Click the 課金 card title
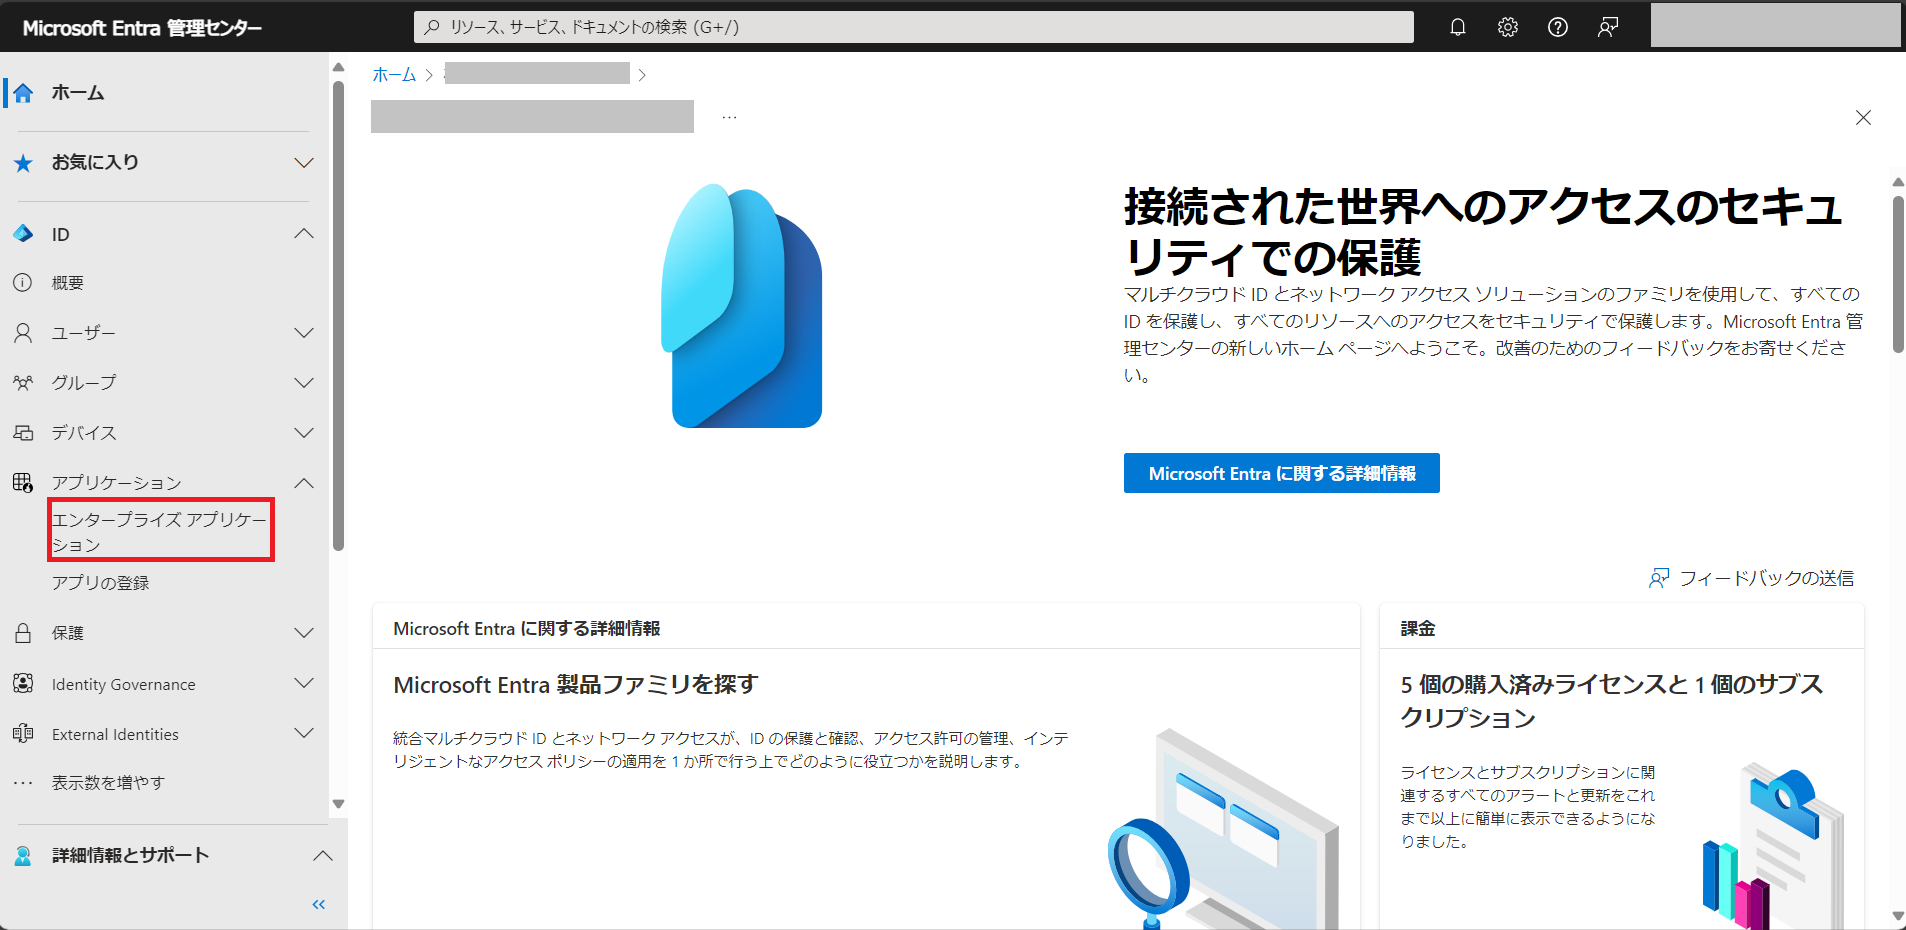1906x930 pixels. click(1418, 629)
